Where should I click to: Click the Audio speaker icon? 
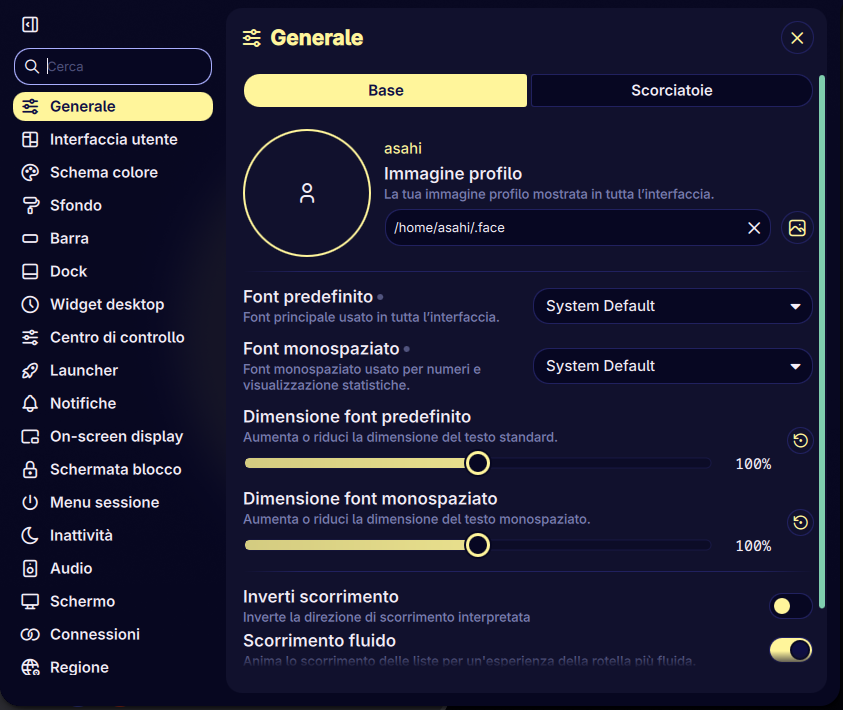point(30,568)
